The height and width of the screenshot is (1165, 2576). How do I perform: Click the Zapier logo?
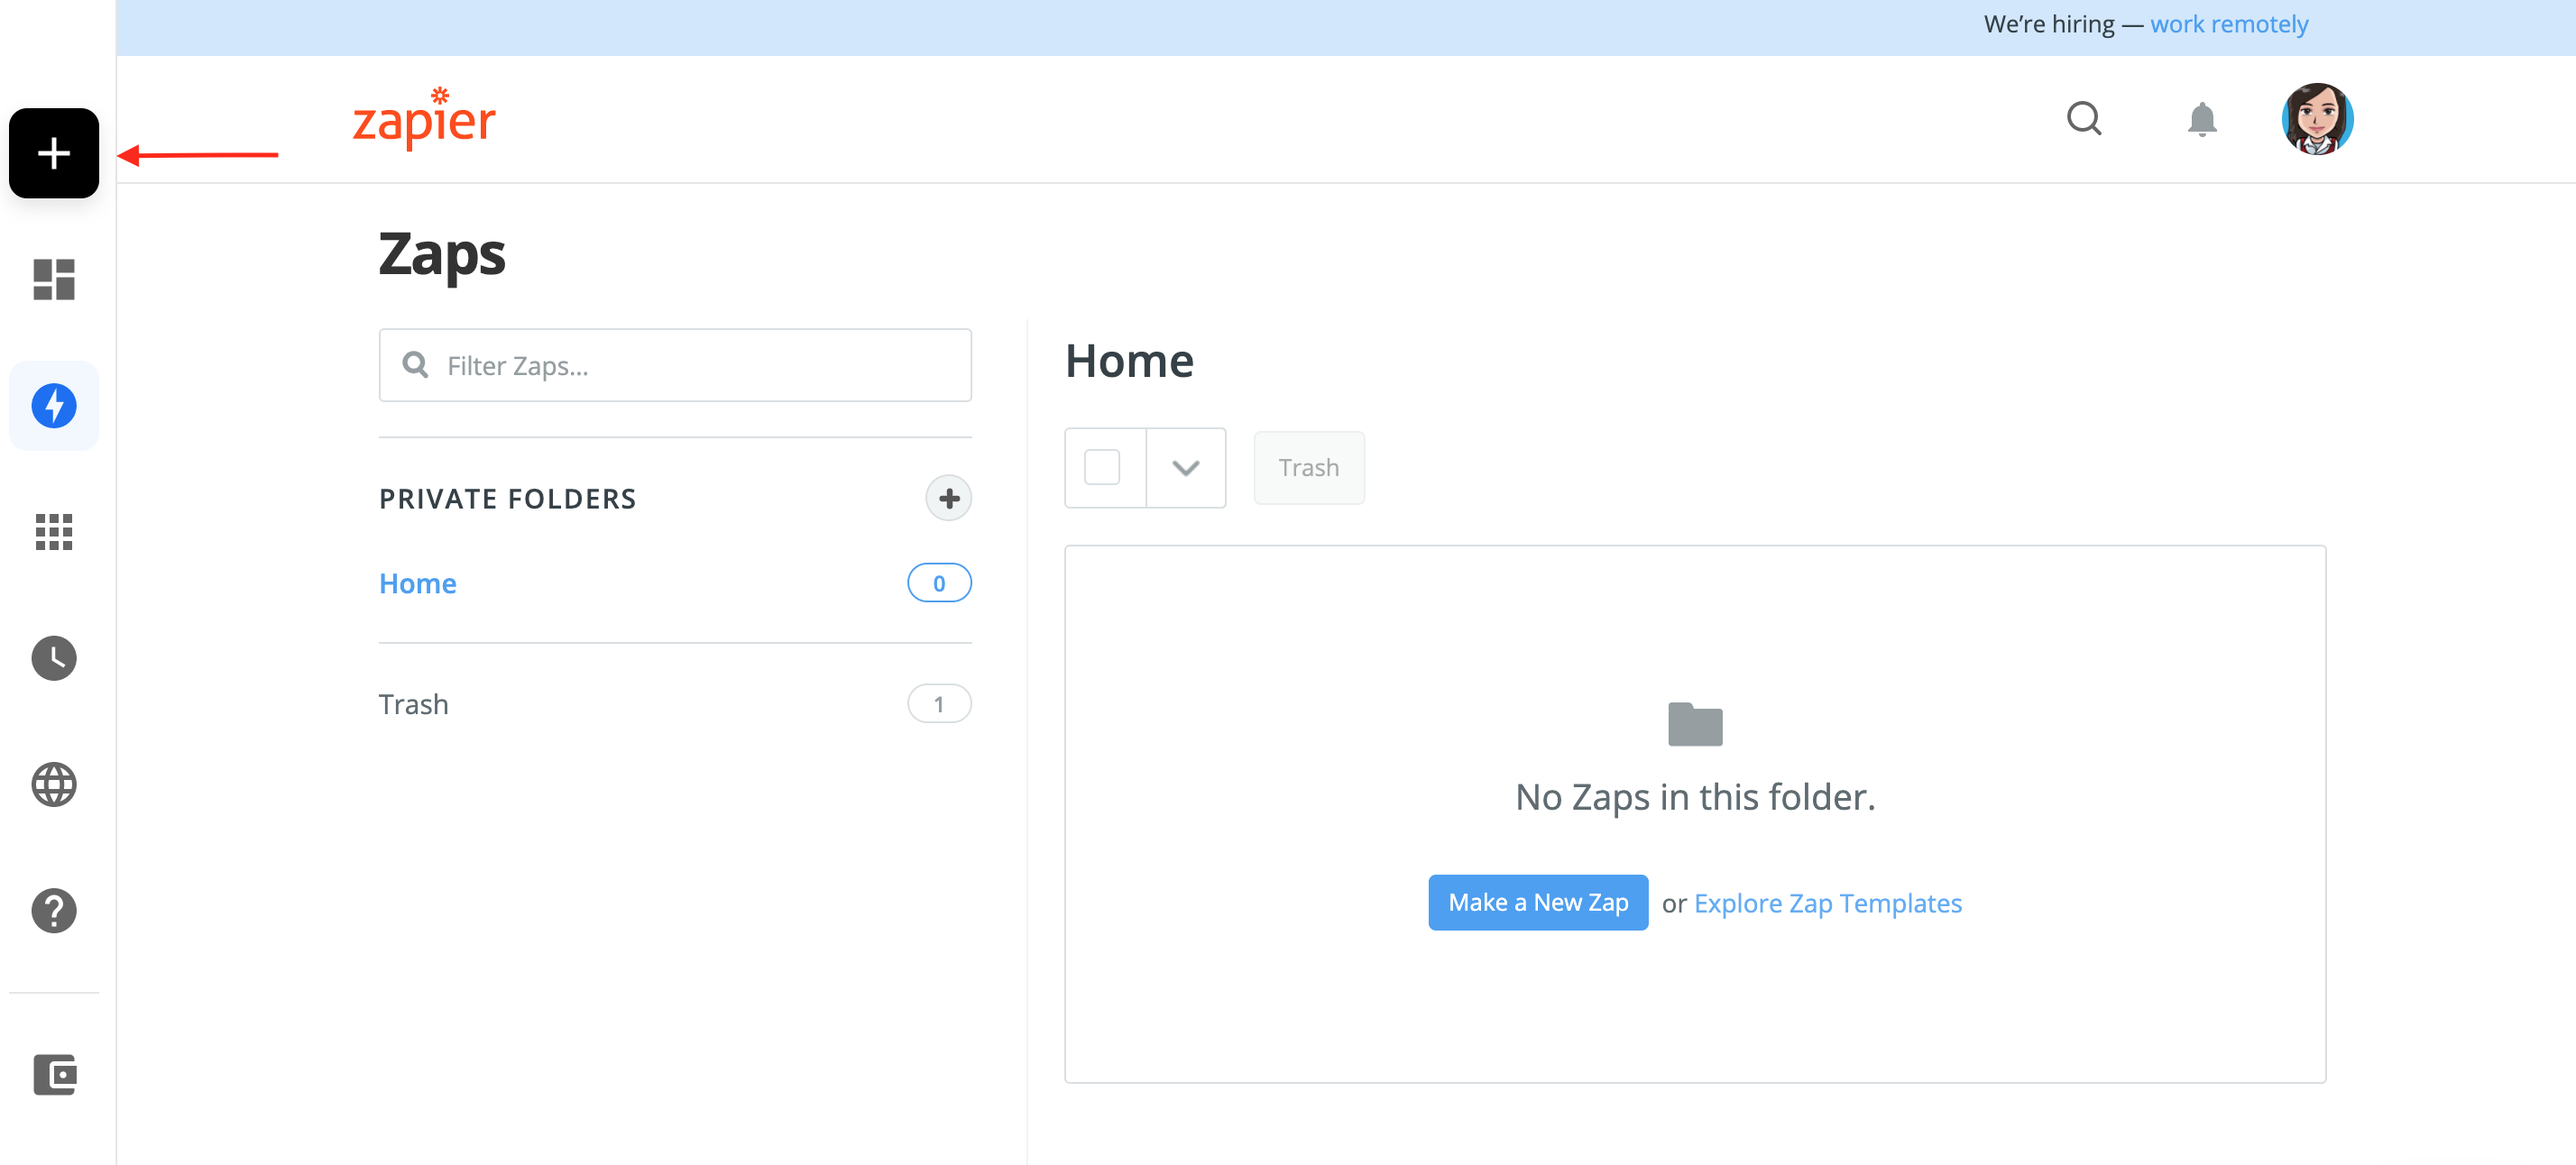click(424, 118)
